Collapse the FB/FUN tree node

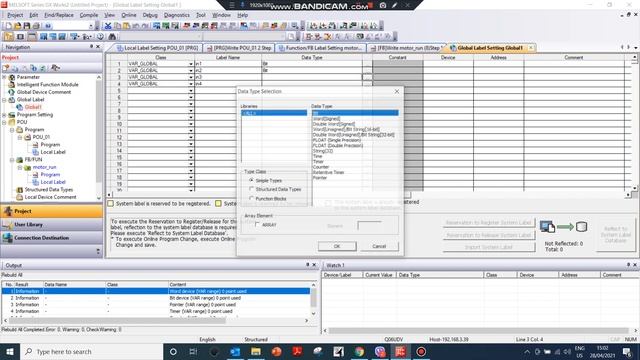pos(12,160)
